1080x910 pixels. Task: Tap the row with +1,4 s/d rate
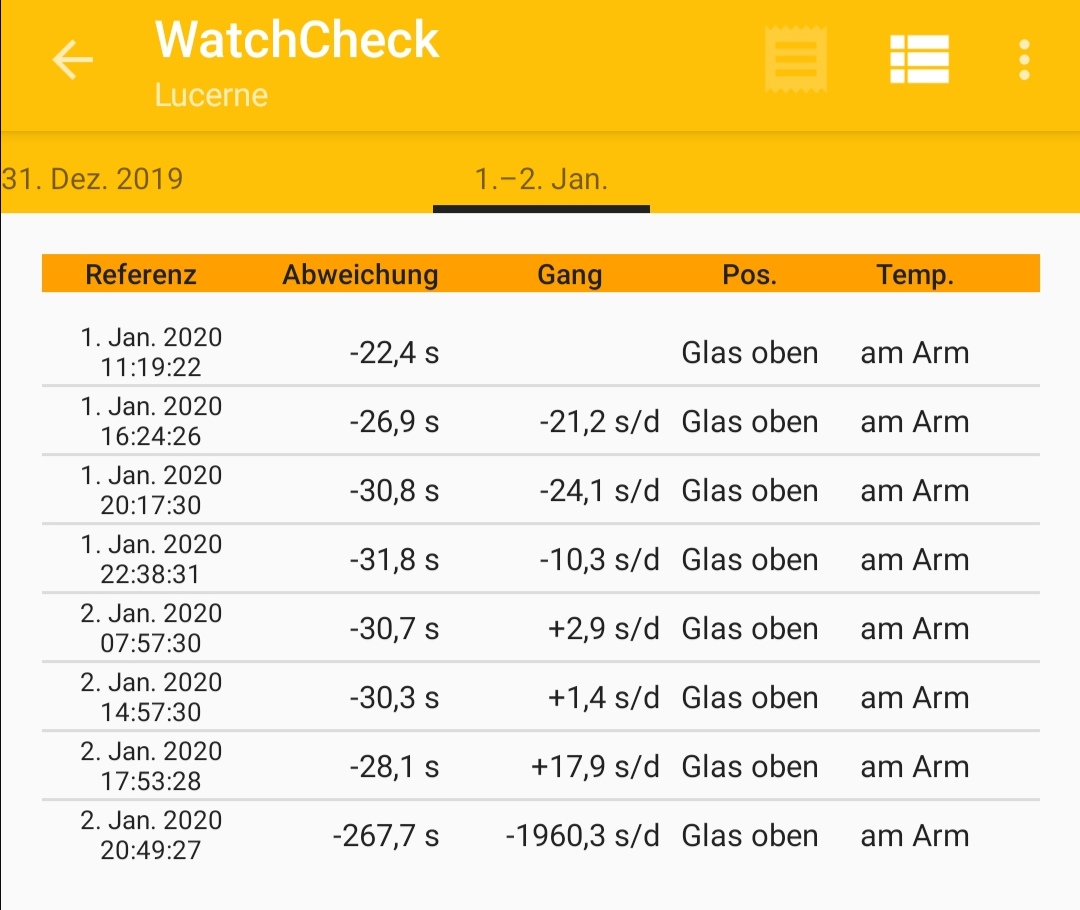tap(540, 697)
